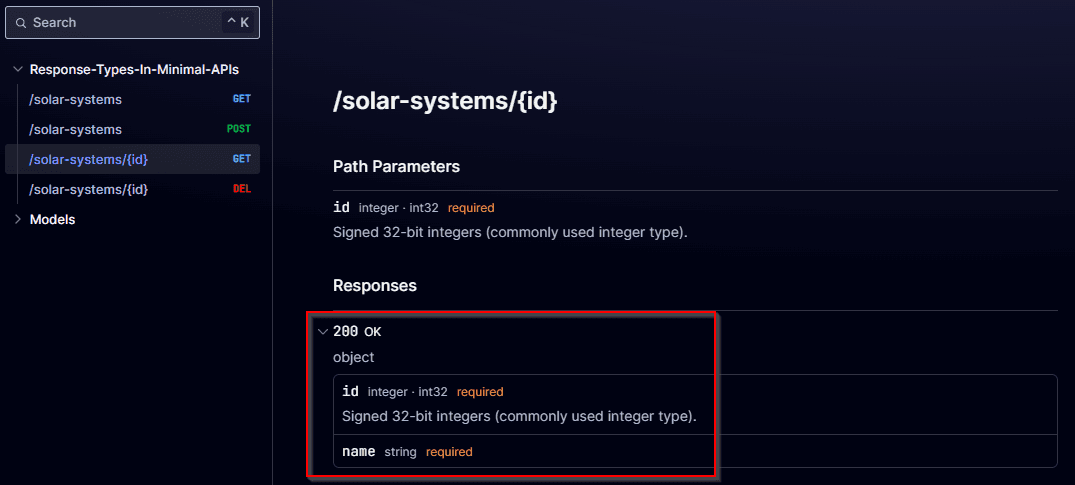Click the red DEL method badge
1075x485 pixels.
(x=242, y=189)
